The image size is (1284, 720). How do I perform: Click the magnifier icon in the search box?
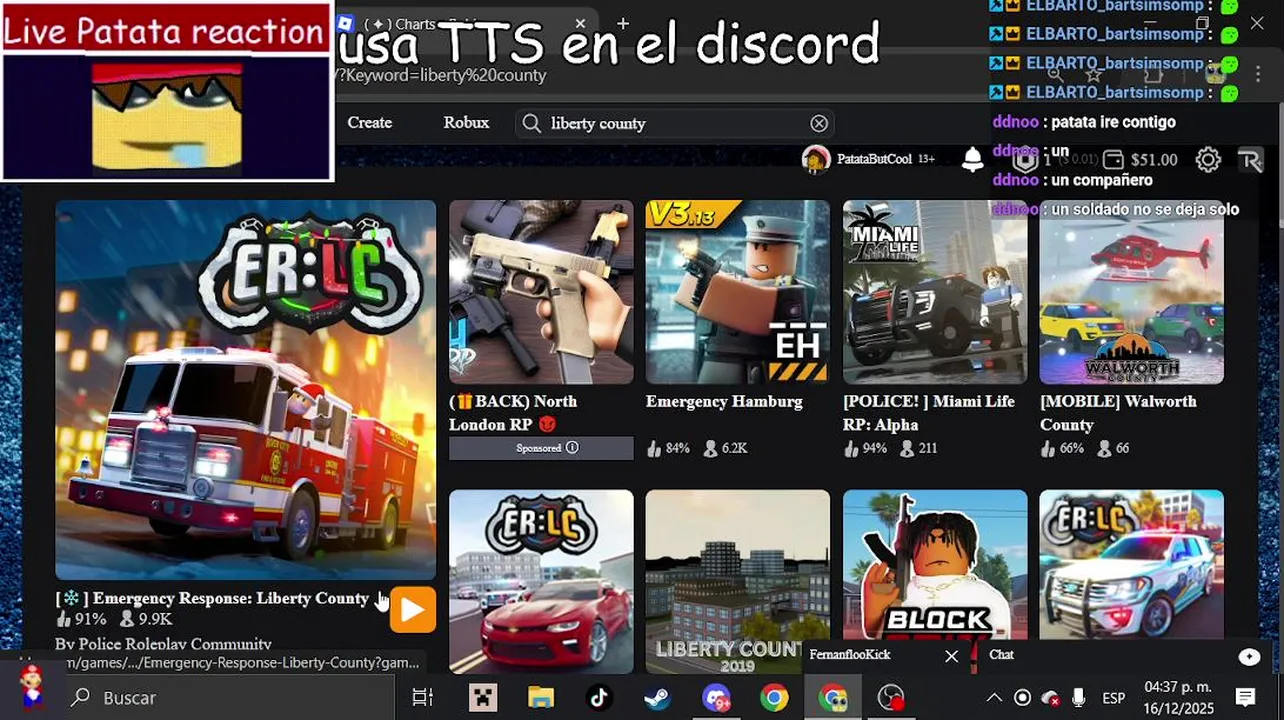coord(532,123)
